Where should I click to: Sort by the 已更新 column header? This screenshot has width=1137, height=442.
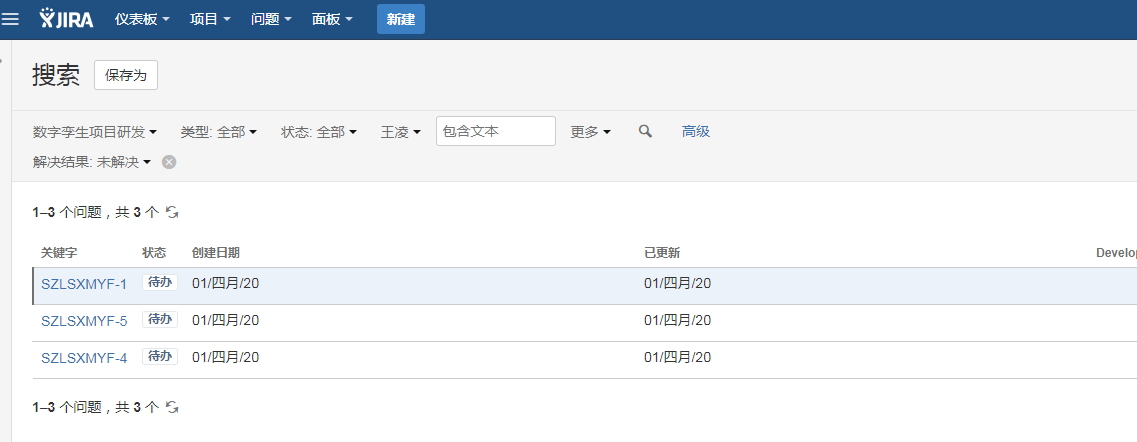tap(662, 253)
